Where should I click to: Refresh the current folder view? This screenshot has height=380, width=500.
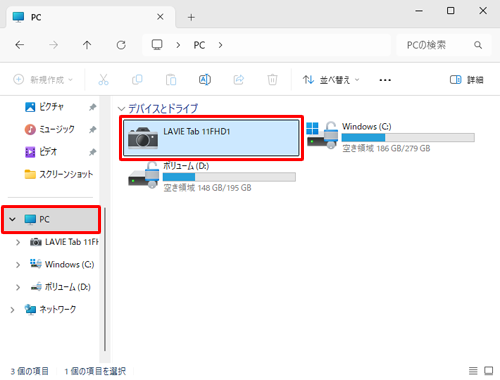click(121, 45)
